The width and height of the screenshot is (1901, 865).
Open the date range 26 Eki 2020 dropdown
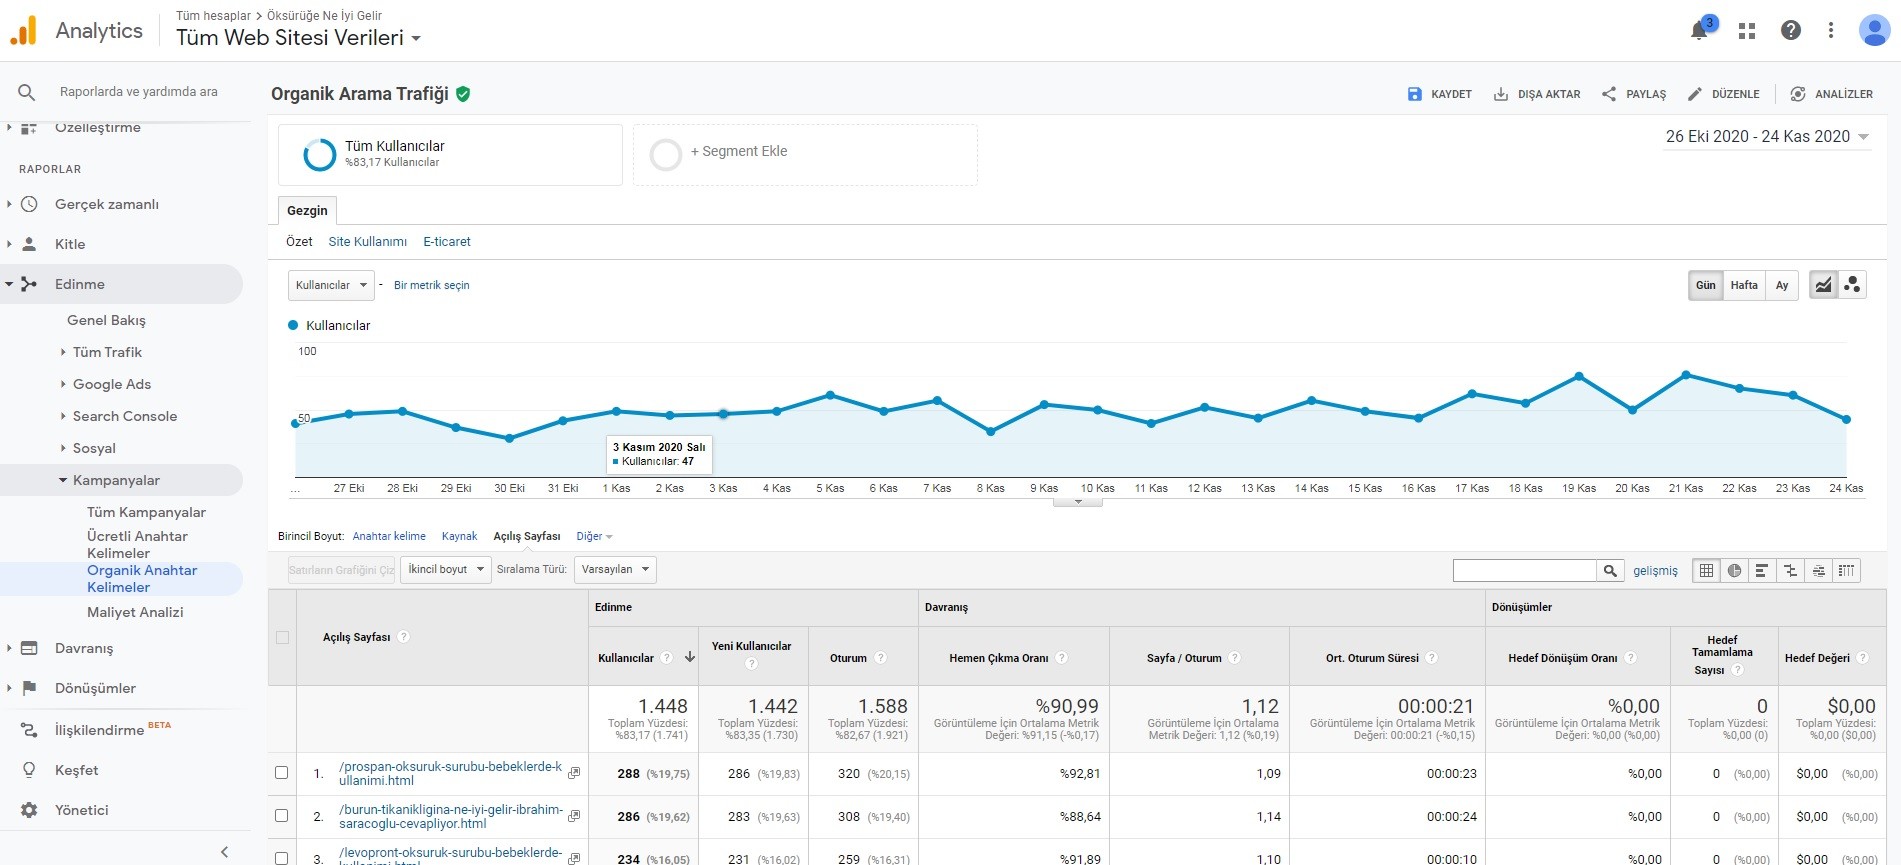(x=1767, y=137)
